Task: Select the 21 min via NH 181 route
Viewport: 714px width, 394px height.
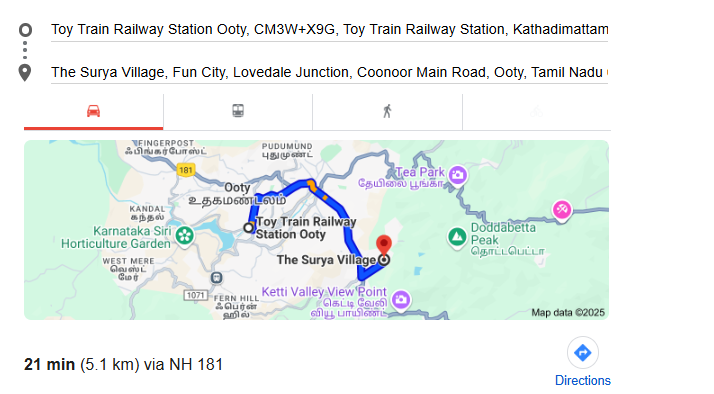Action: click(123, 364)
